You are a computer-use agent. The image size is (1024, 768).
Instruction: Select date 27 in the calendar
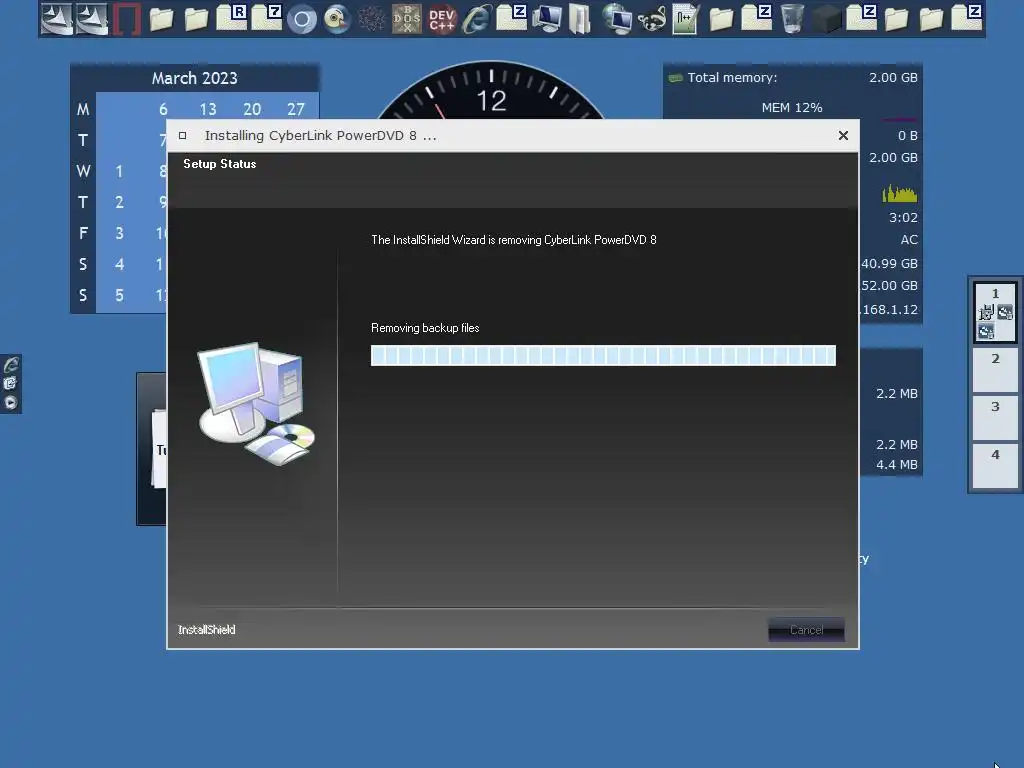pos(295,109)
